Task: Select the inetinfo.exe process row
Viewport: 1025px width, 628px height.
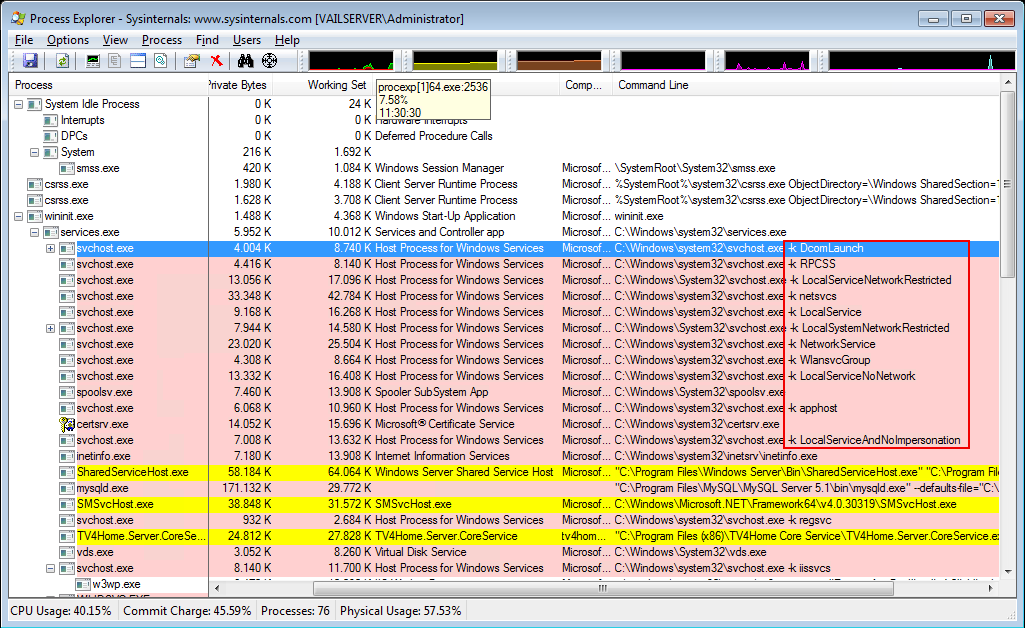Action: 504,456
